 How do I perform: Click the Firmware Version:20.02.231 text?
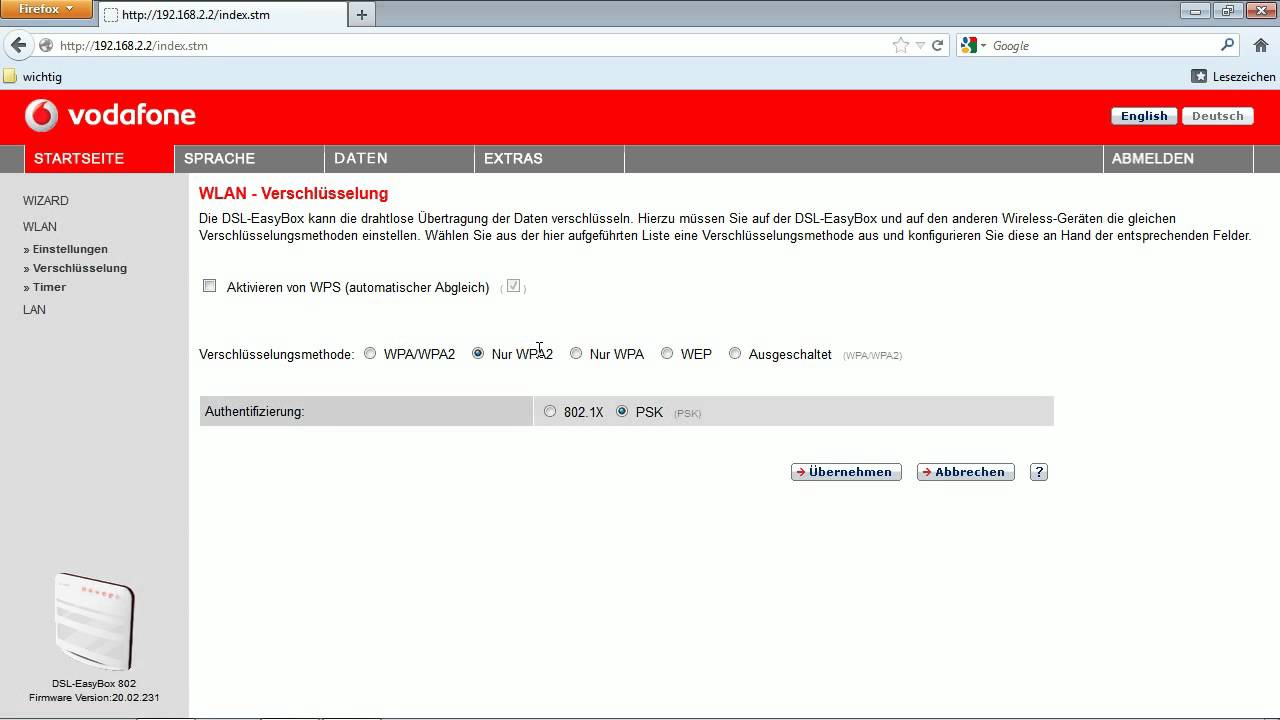94,698
